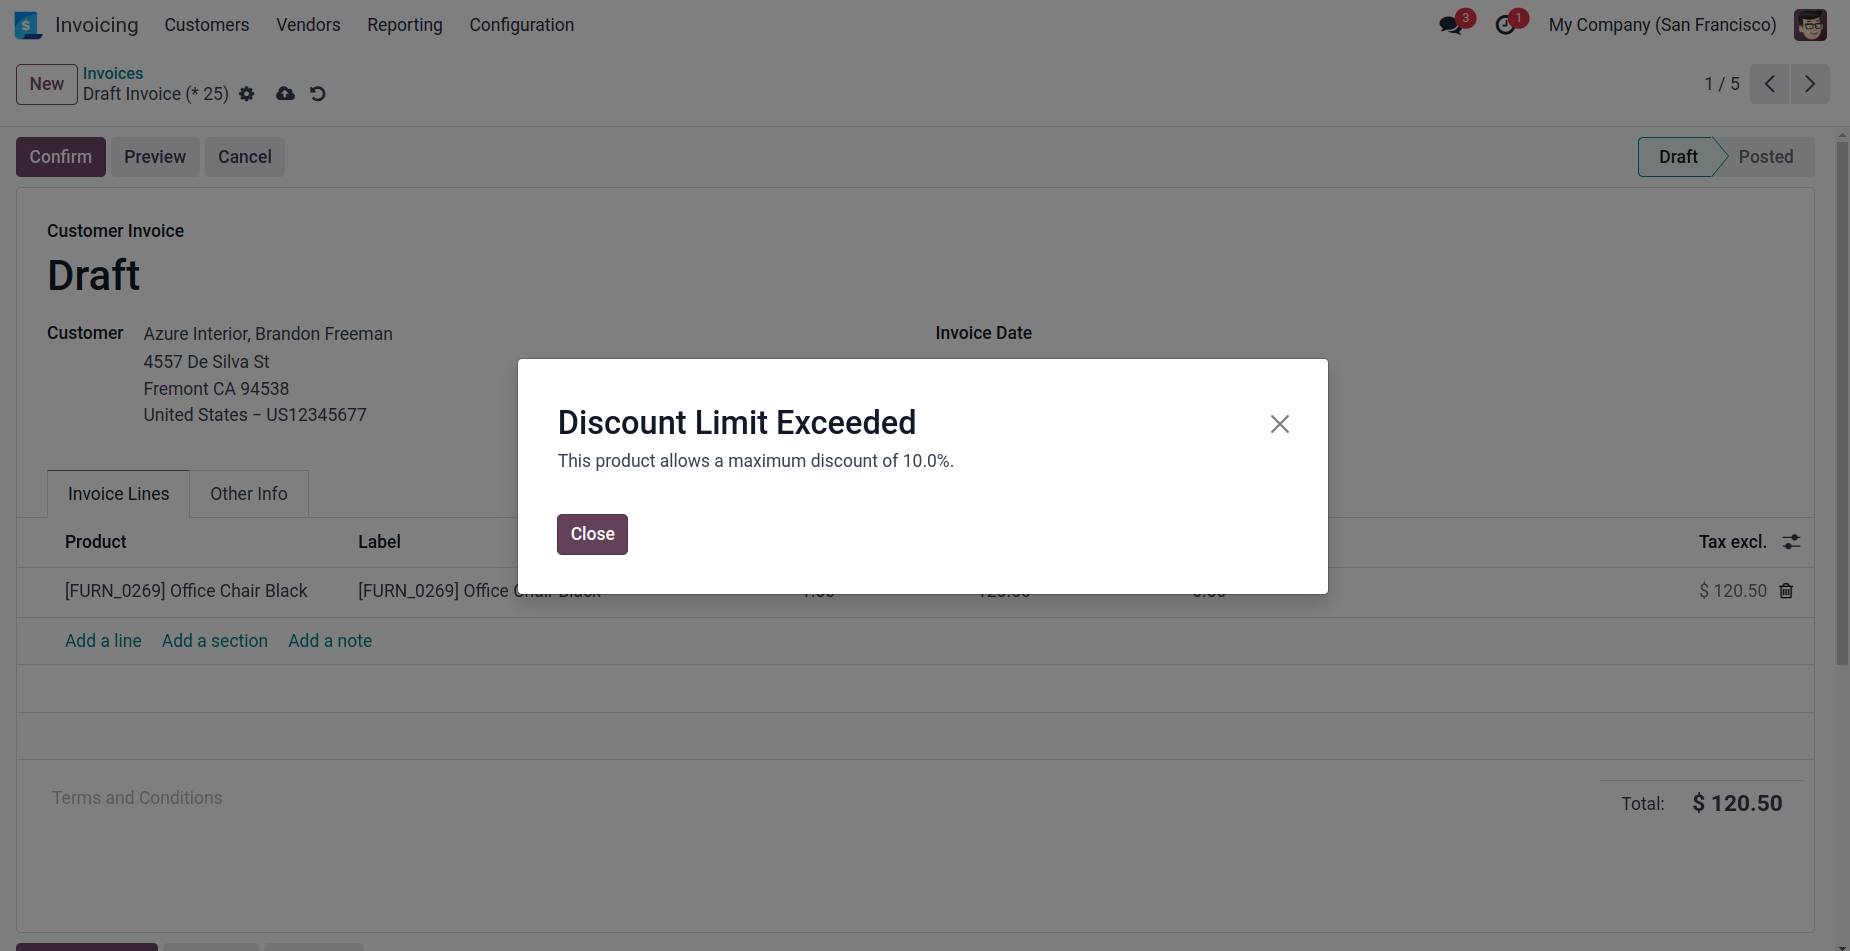Delete the Office Chair Black line
The height and width of the screenshot is (951, 1850).
pyautogui.click(x=1786, y=591)
